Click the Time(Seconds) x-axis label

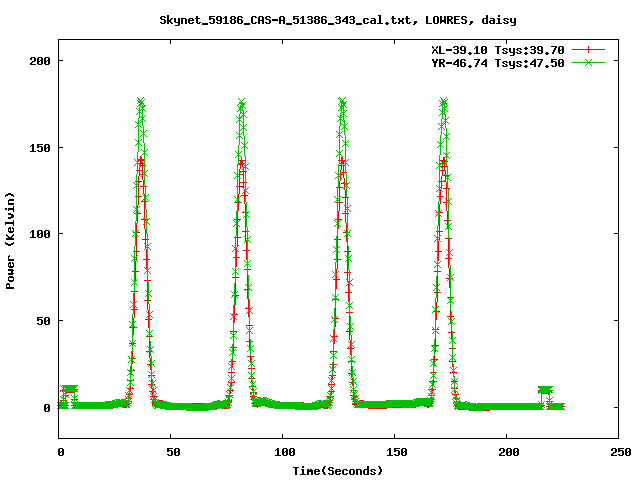(x=338, y=471)
